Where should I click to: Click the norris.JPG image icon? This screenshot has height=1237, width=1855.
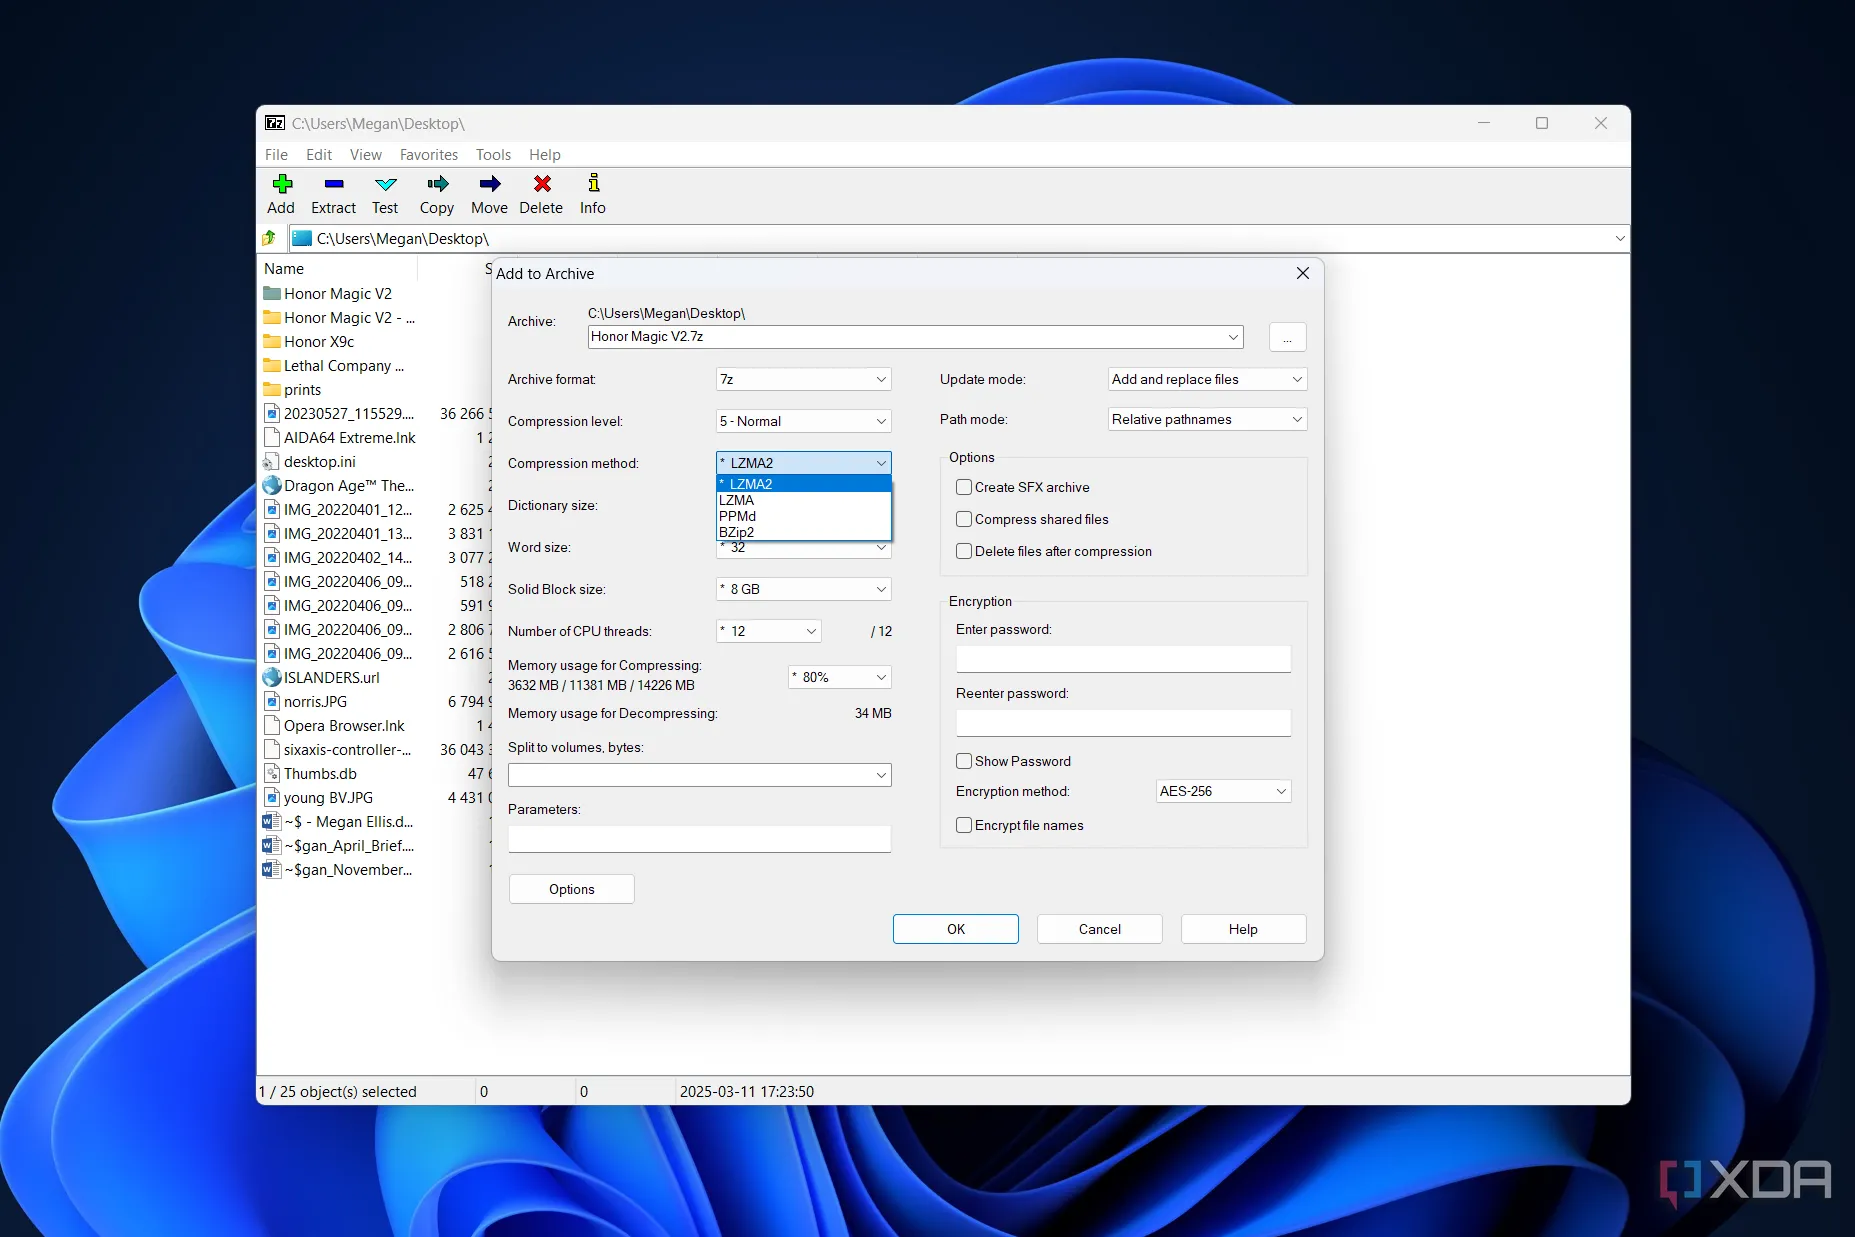point(271,701)
